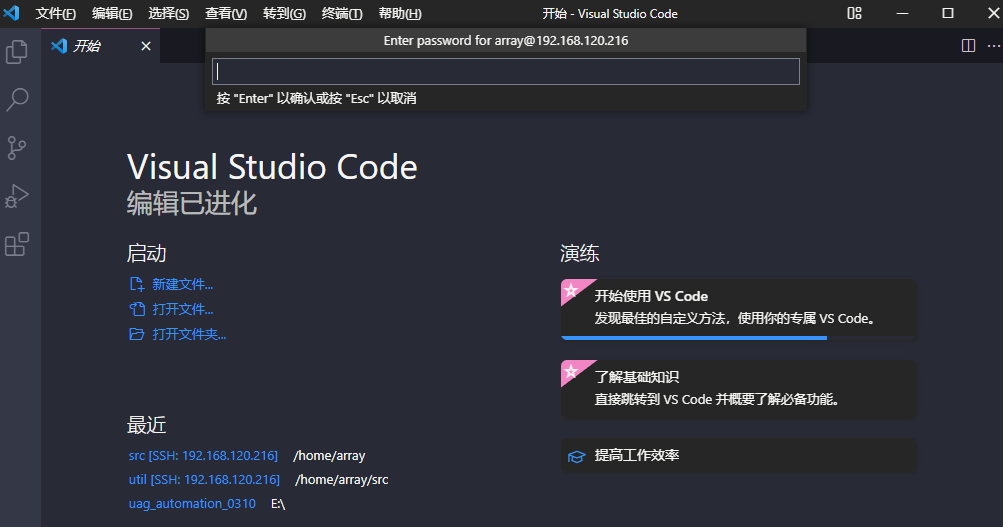Click the star badge on 开始使用 VS Code card
The width and height of the screenshot is (1003, 527).
[572, 290]
